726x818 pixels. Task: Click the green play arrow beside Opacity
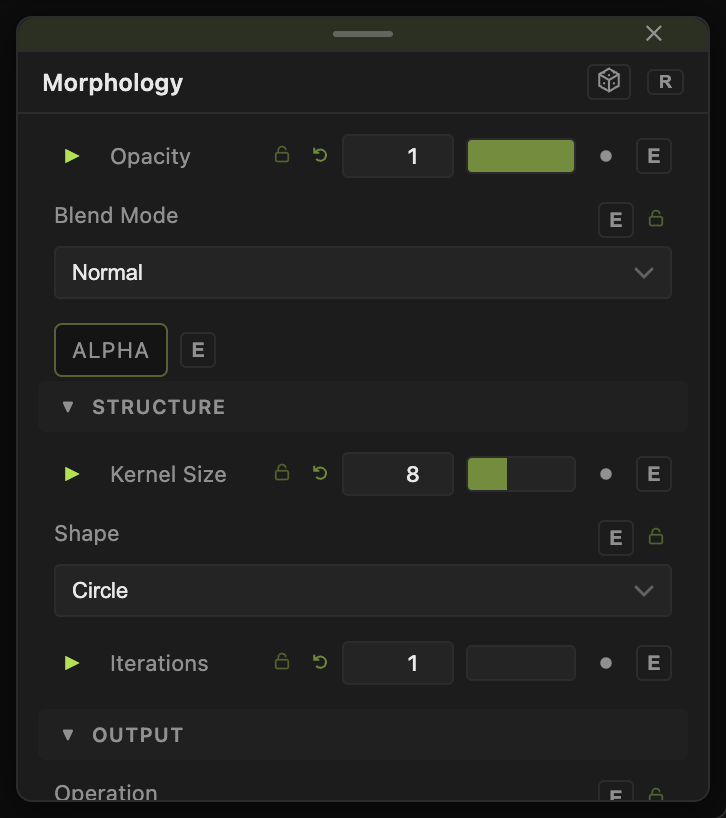pos(71,156)
